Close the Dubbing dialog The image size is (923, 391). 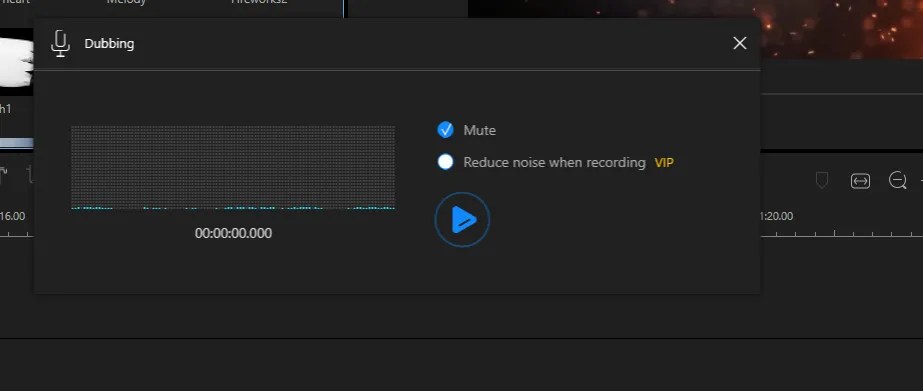(x=739, y=43)
